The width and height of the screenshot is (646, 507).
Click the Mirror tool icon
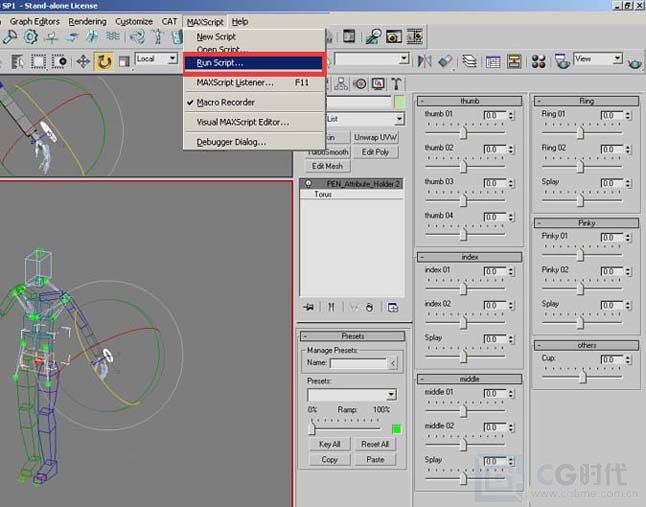click(x=424, y=61)
